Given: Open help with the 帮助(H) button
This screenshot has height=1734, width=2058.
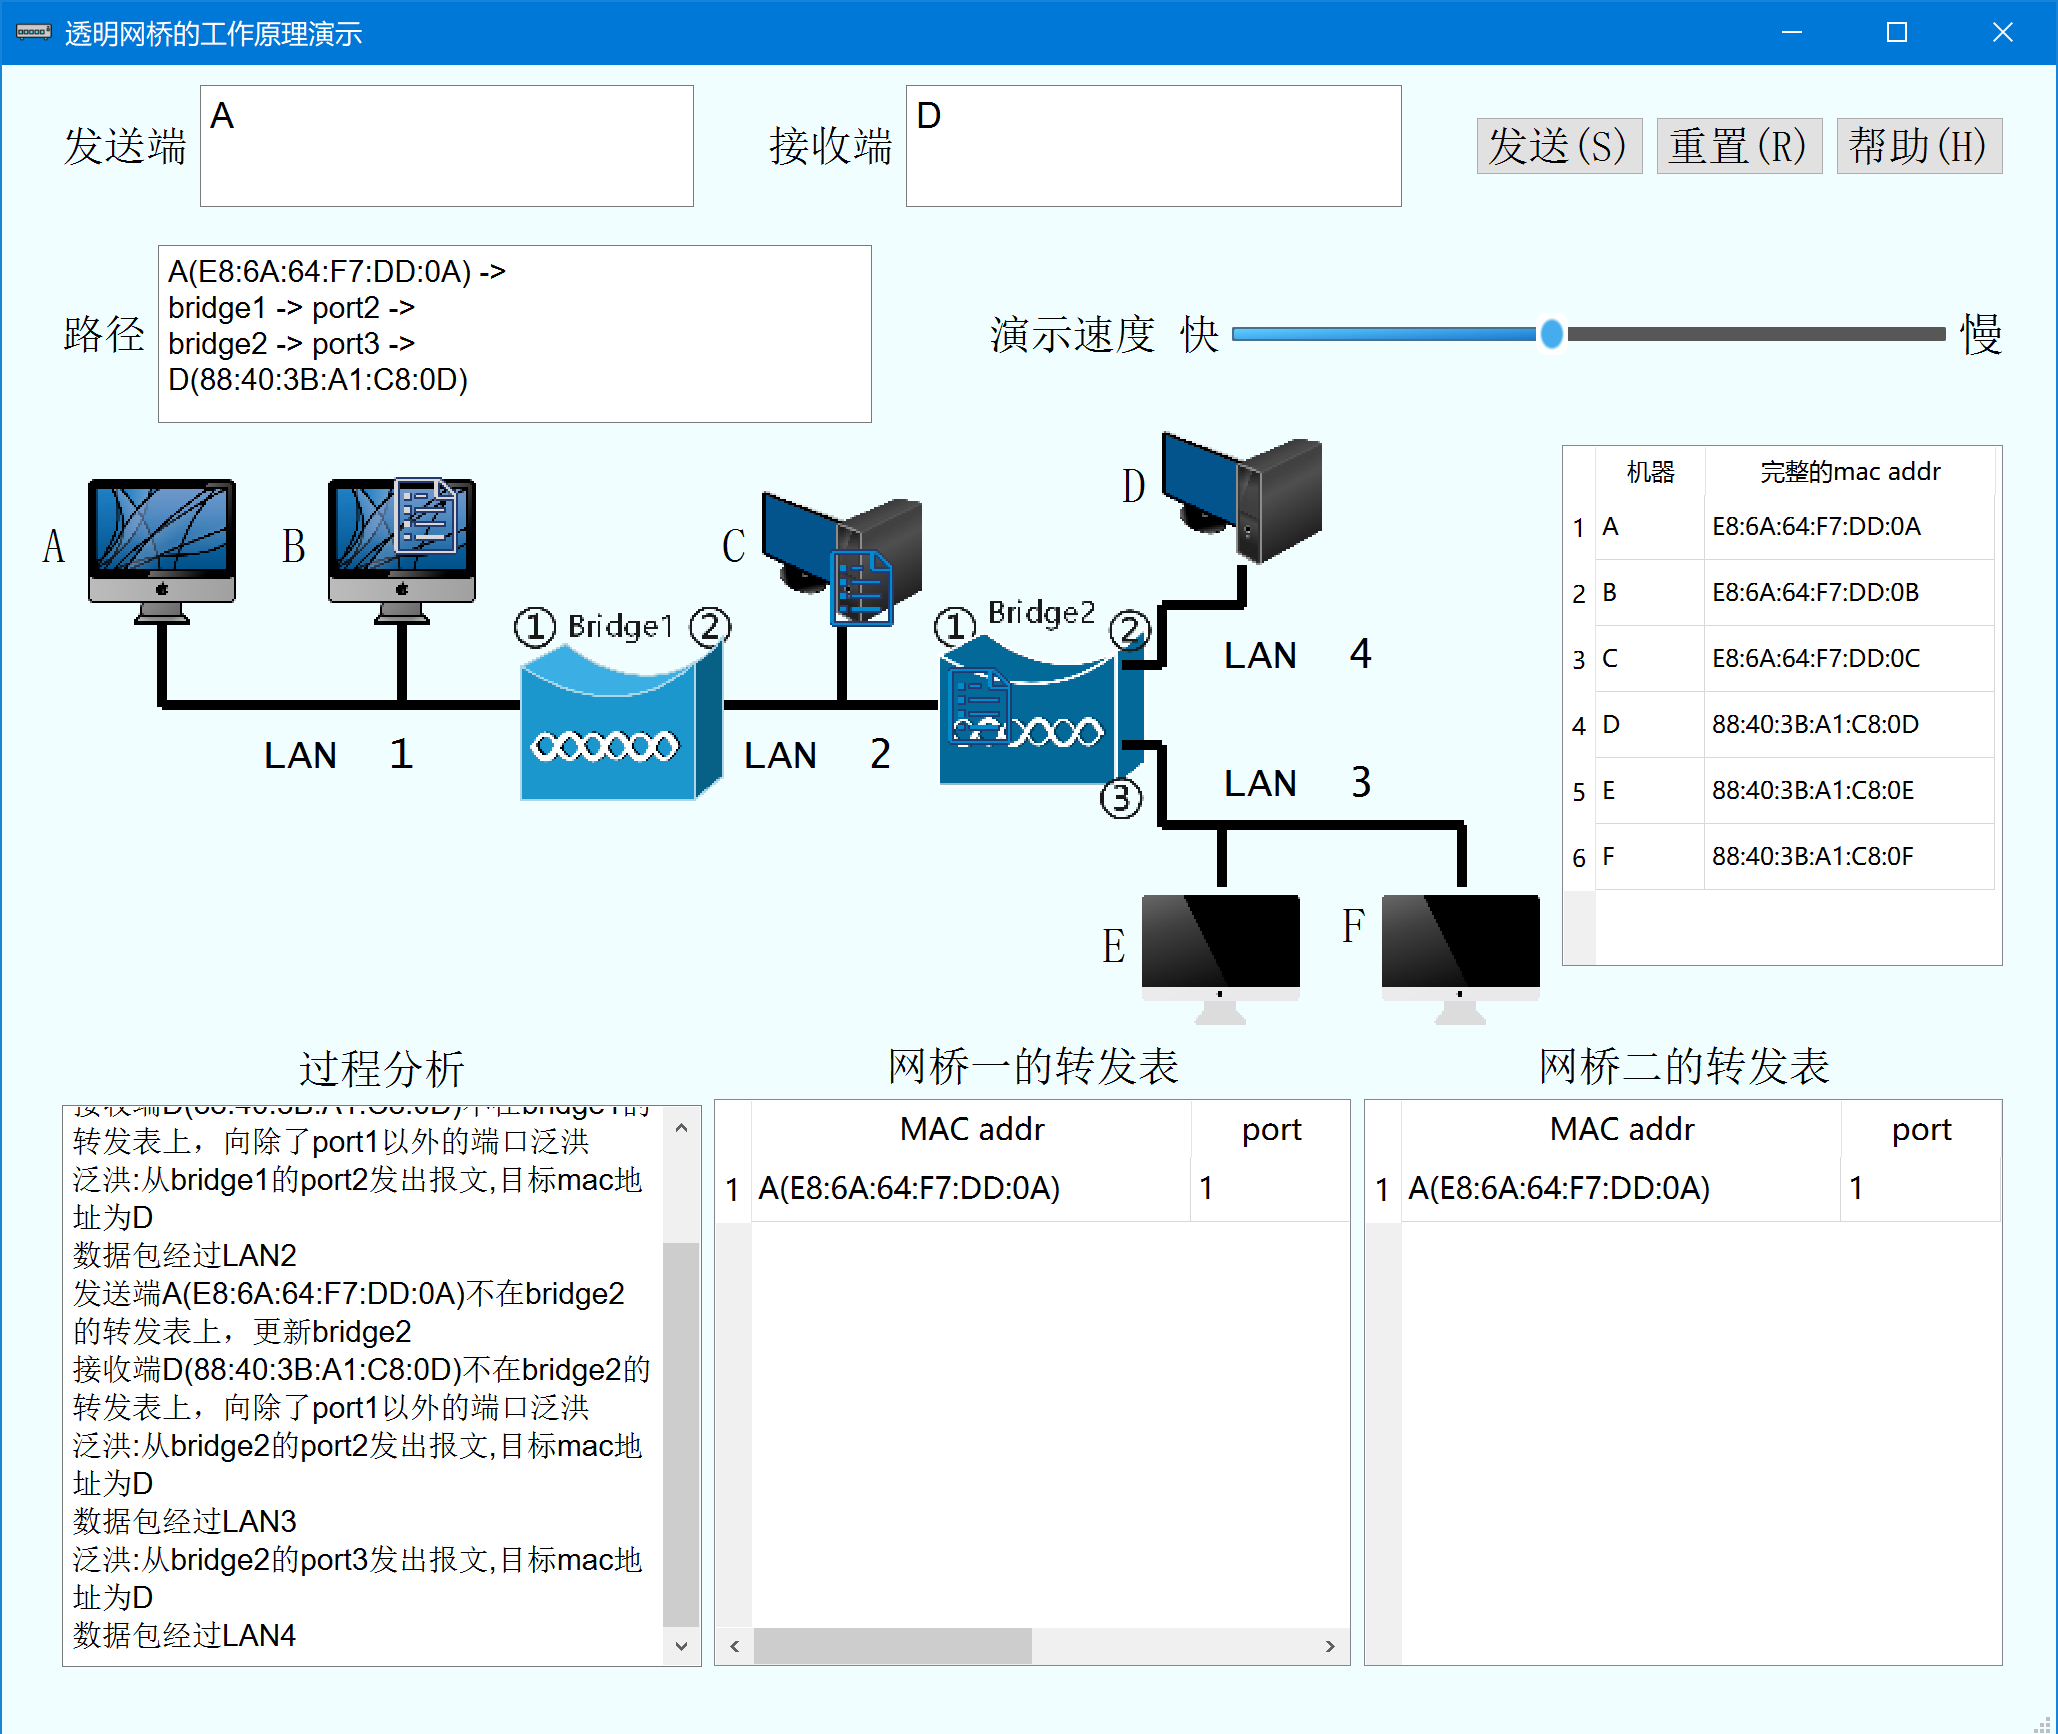Looking at the screenshot, I should [1918, 146].
